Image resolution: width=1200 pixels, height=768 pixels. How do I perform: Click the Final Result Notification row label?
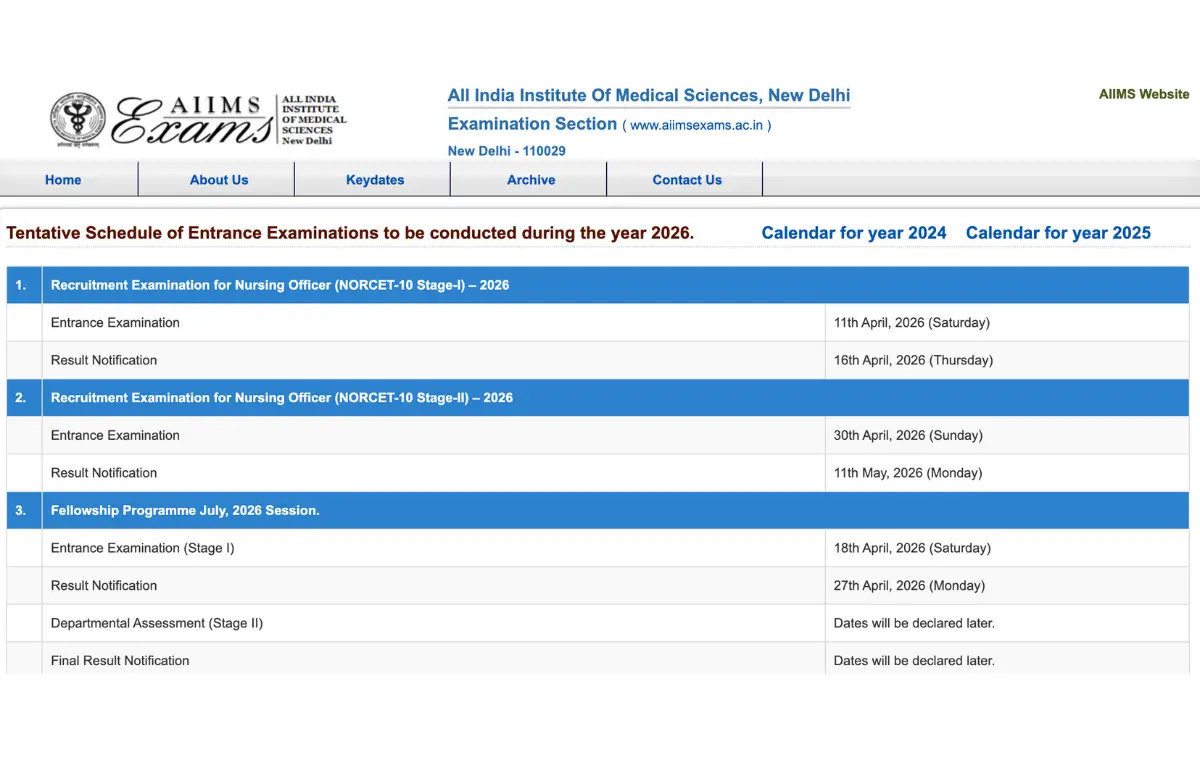120,661
